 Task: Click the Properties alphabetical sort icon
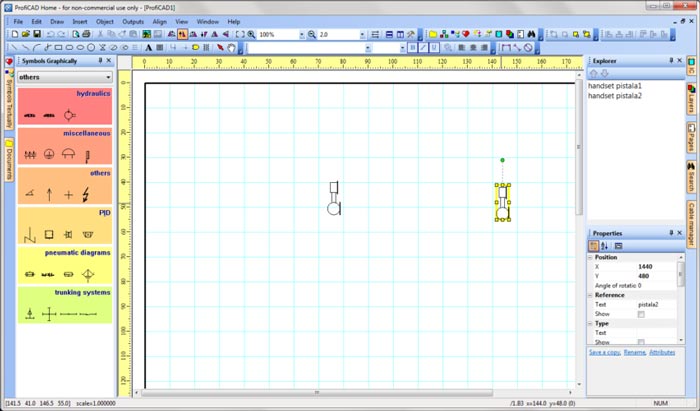[604, 246]
